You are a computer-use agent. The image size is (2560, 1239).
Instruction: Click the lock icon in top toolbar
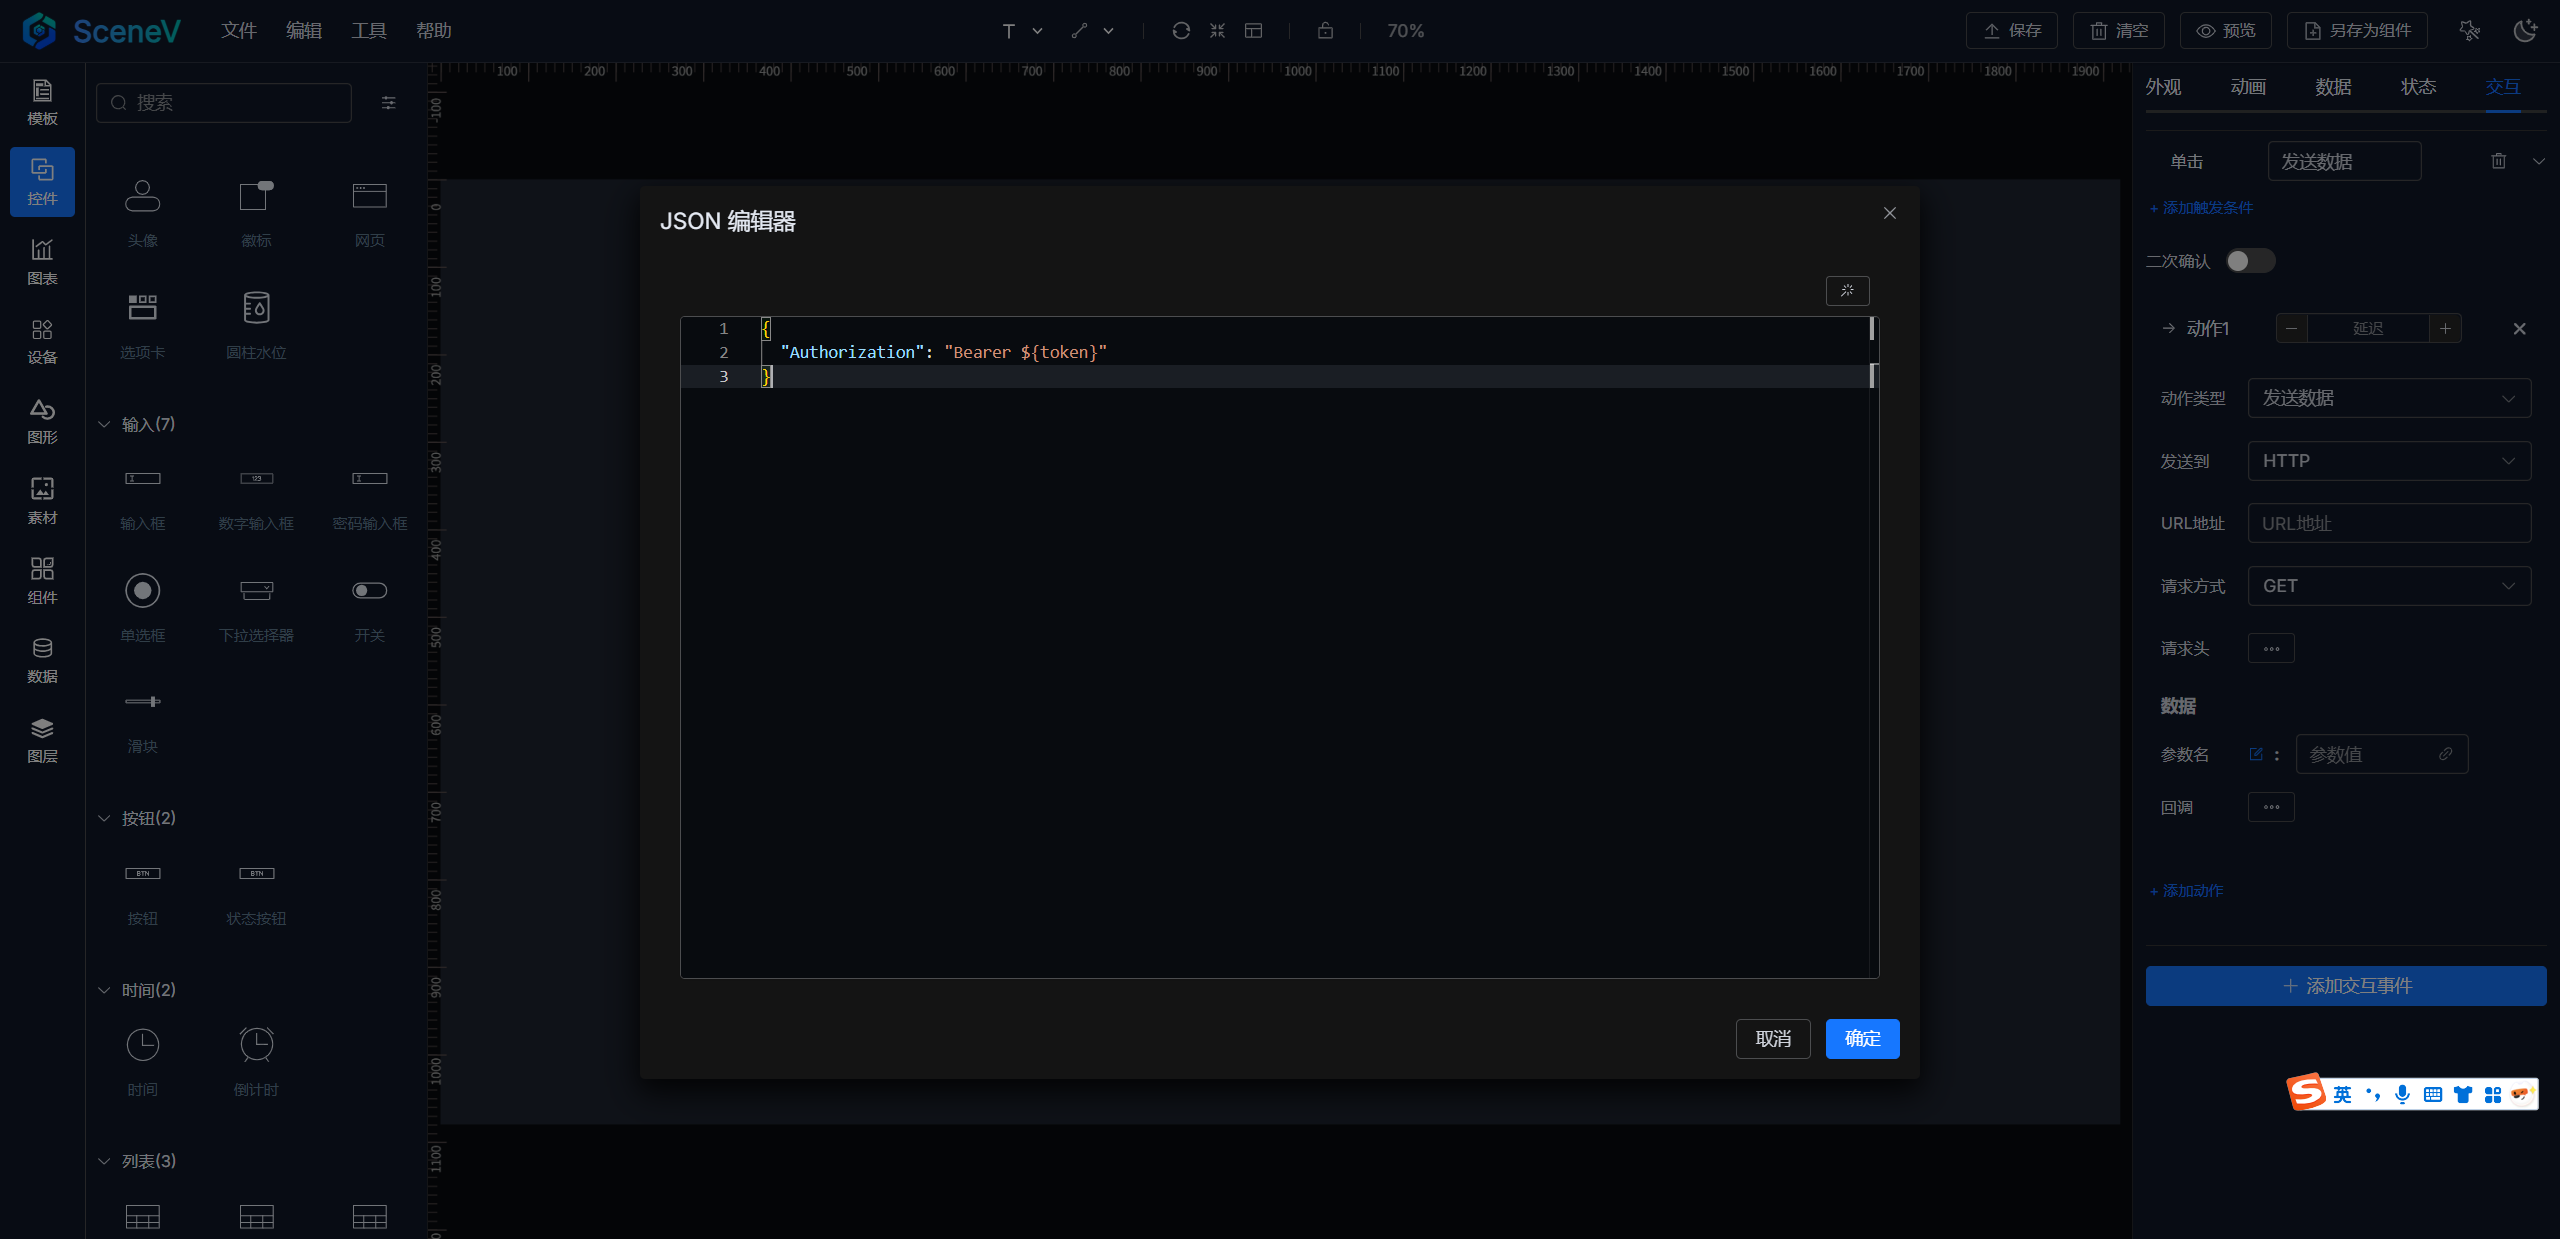click(x=1325, y=31)
